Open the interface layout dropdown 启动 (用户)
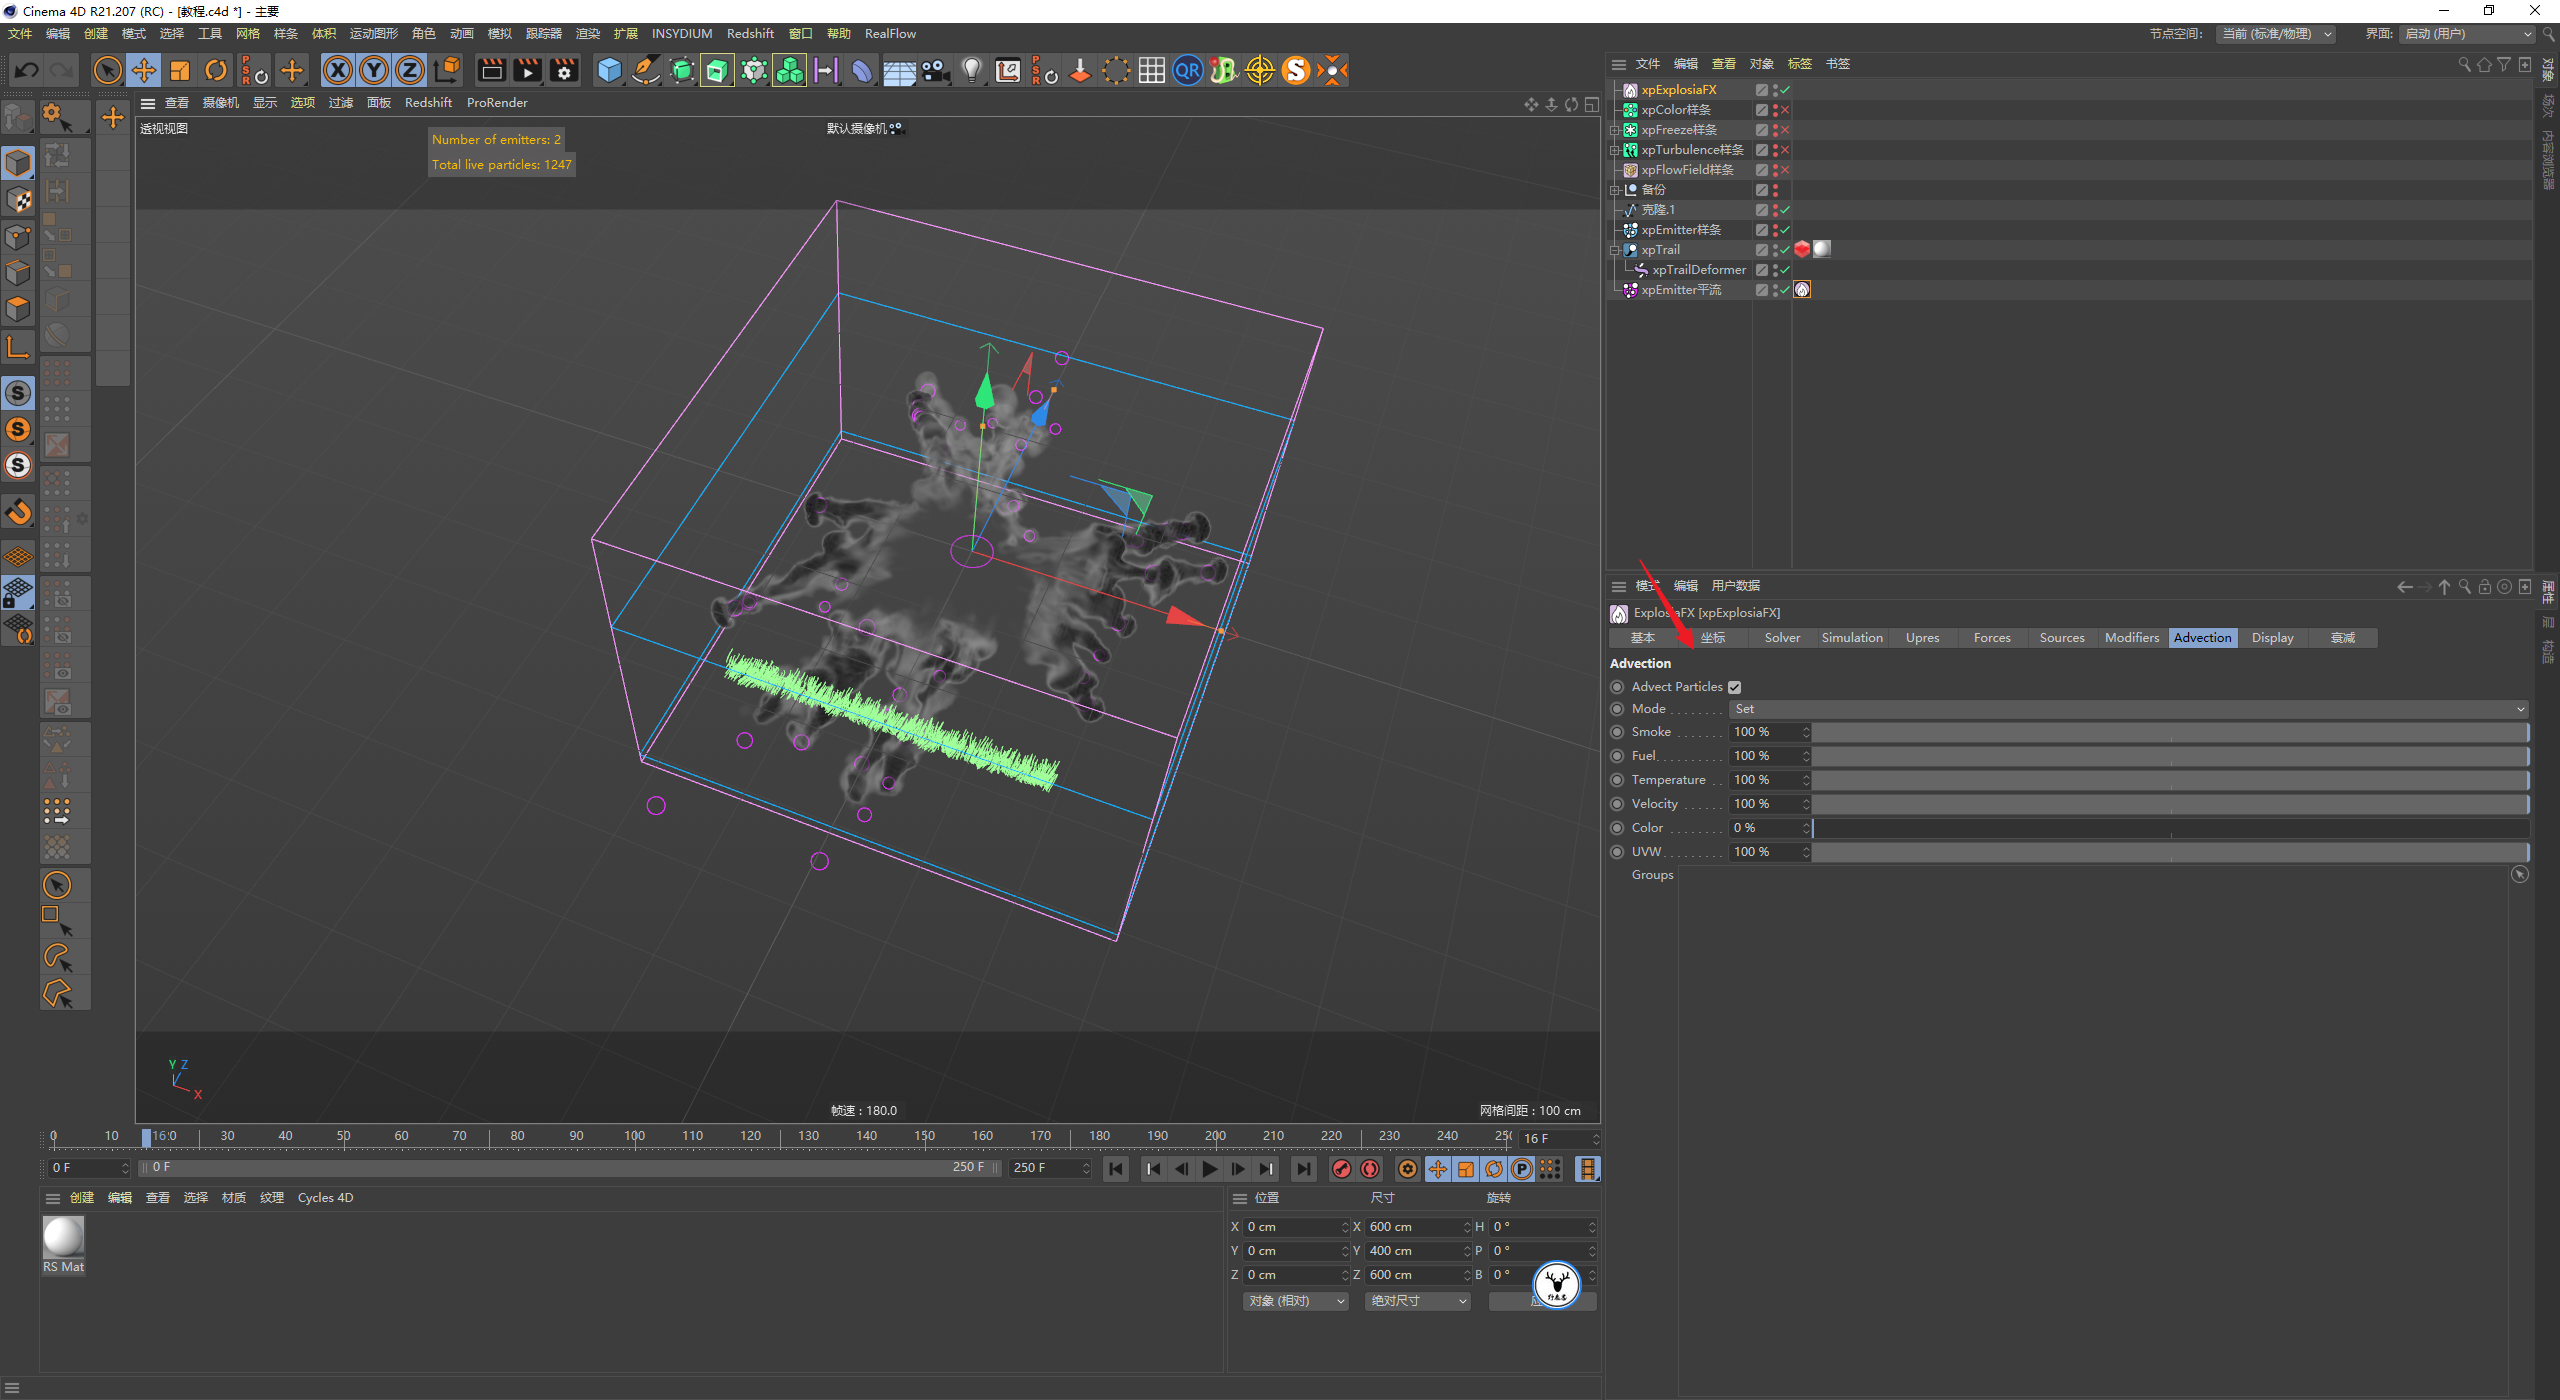Screen dimensions: 2560x1400 pos(2467,34)
